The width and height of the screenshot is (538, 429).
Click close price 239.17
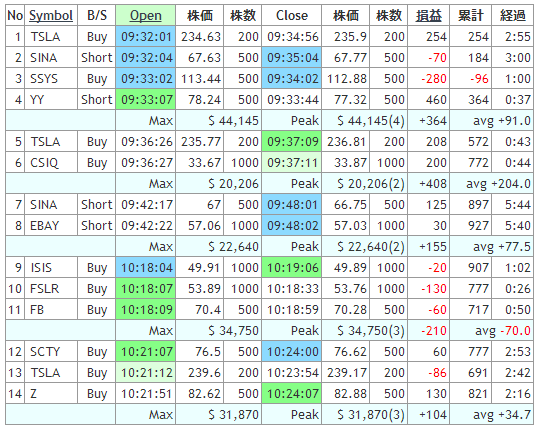point(347,372)
